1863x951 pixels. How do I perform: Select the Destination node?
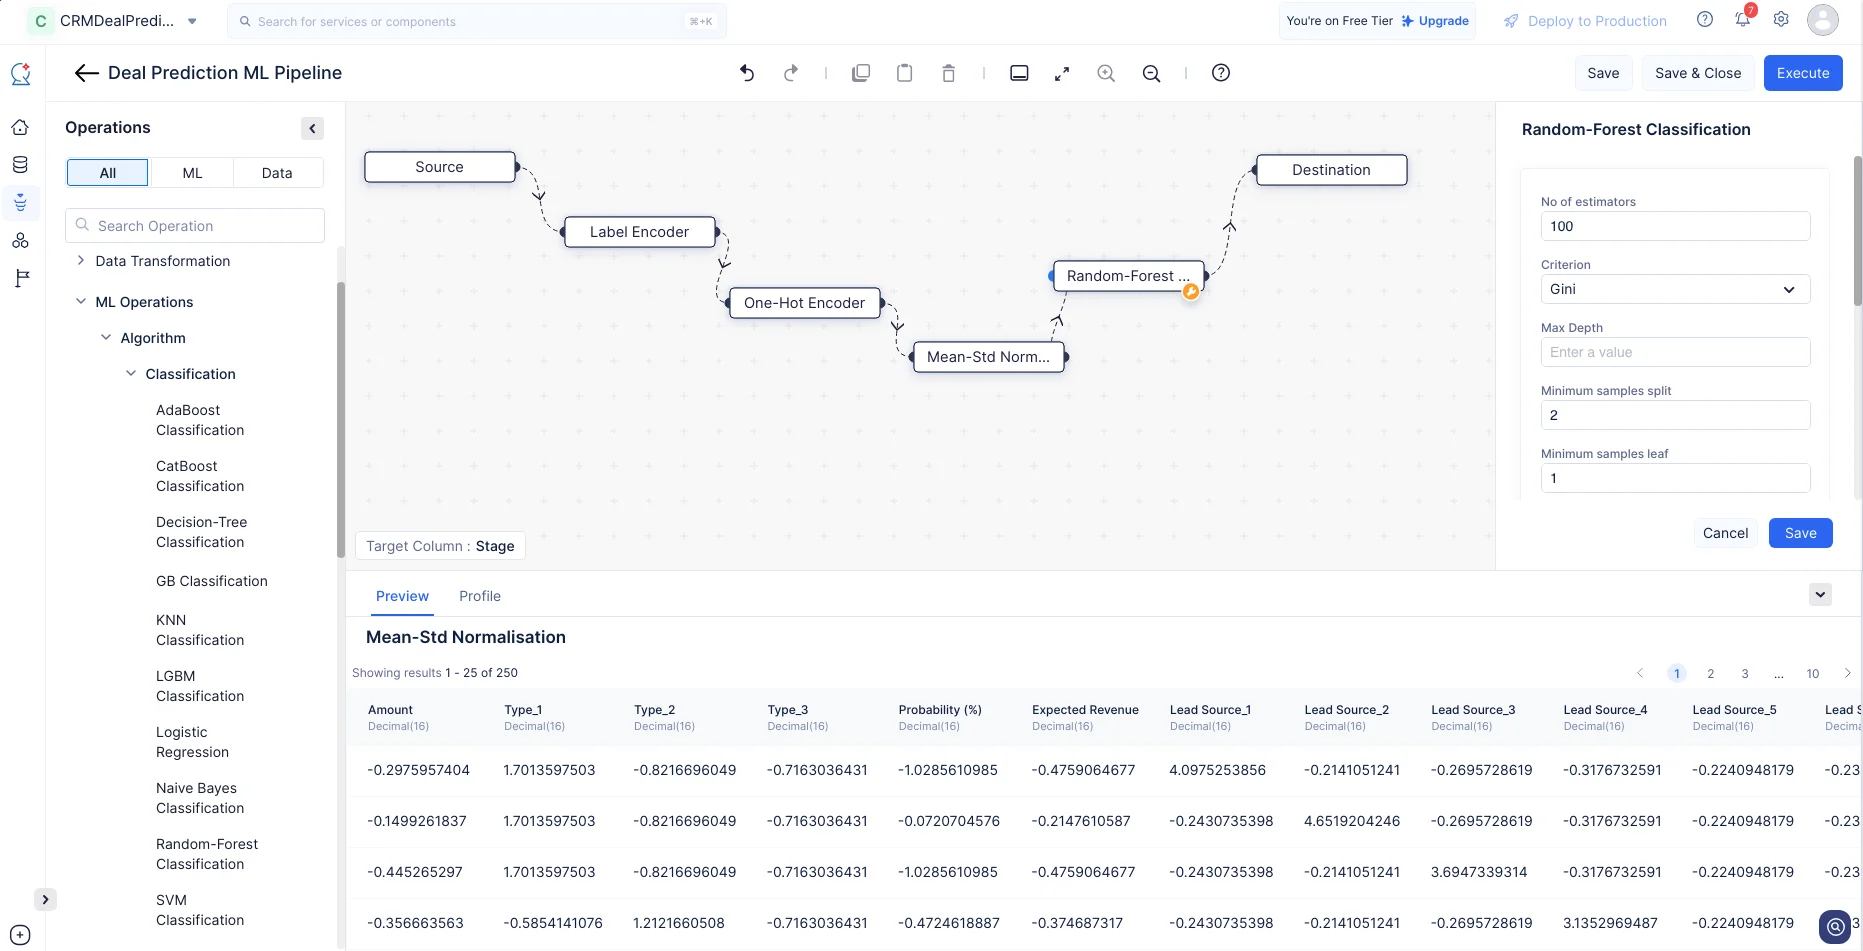click(1332, 170)
